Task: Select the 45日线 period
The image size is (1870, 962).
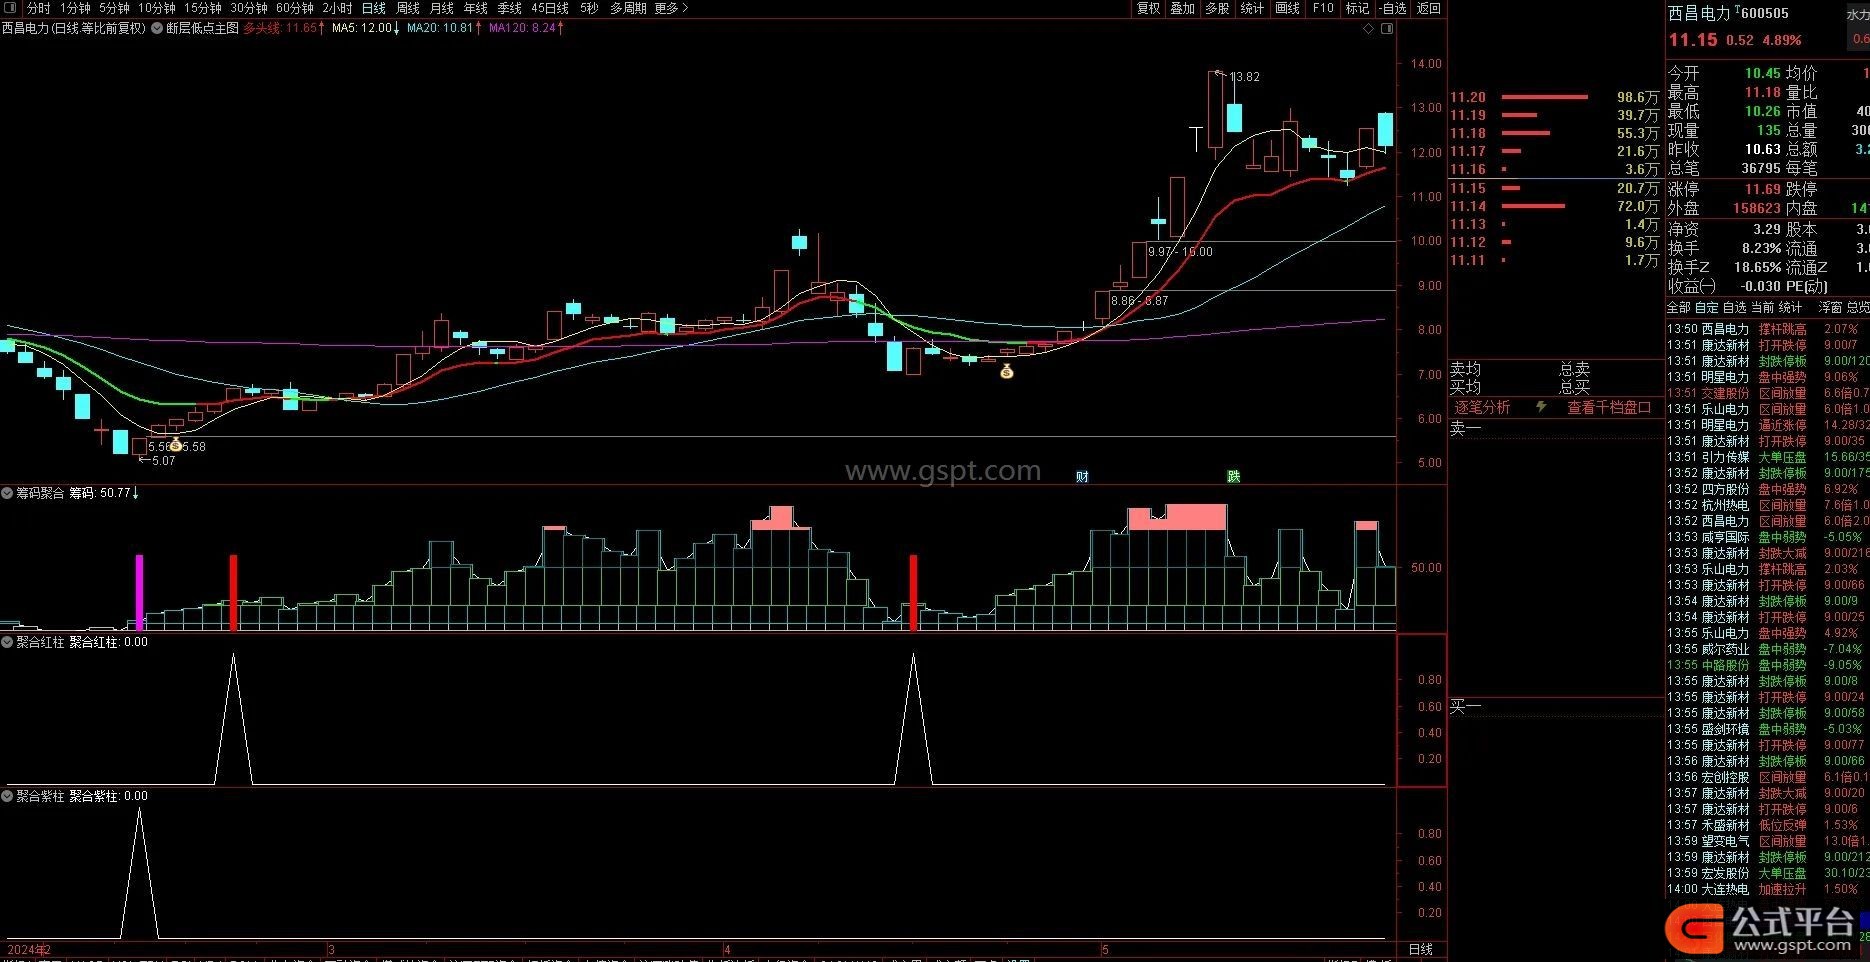Action: 550,8
